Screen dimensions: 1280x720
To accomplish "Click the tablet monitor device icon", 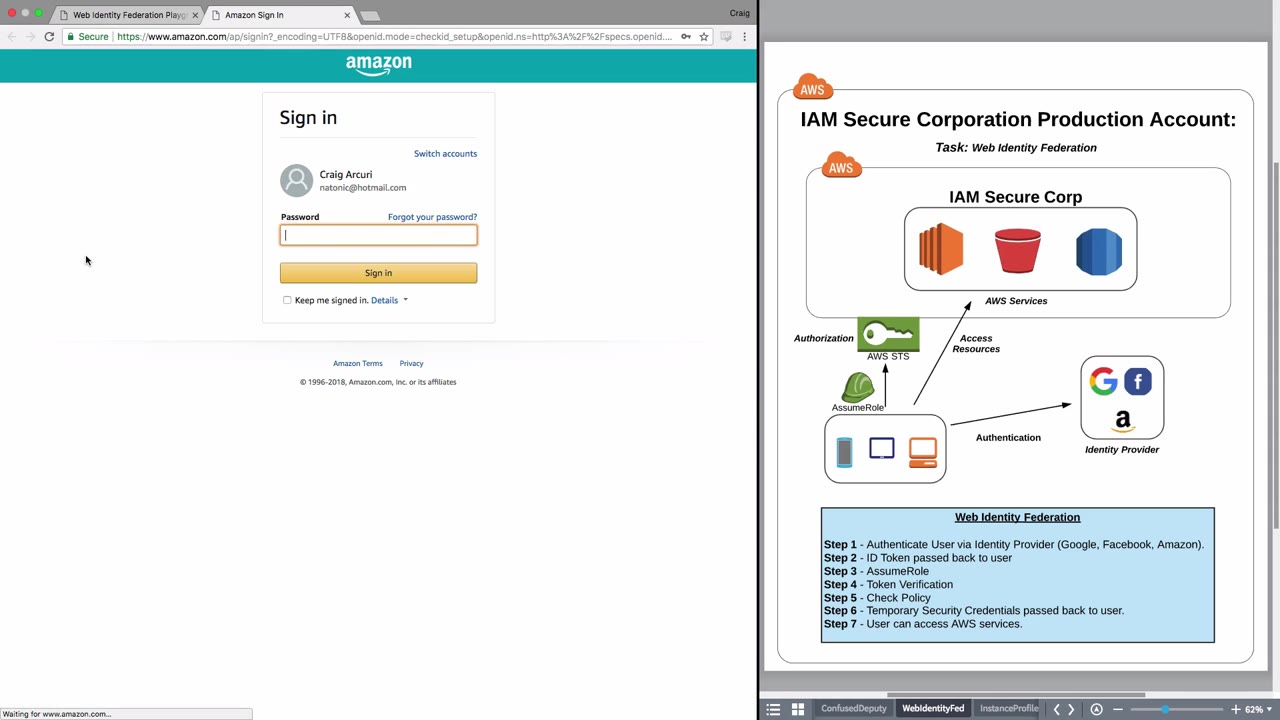I will (x=882, y=449).
